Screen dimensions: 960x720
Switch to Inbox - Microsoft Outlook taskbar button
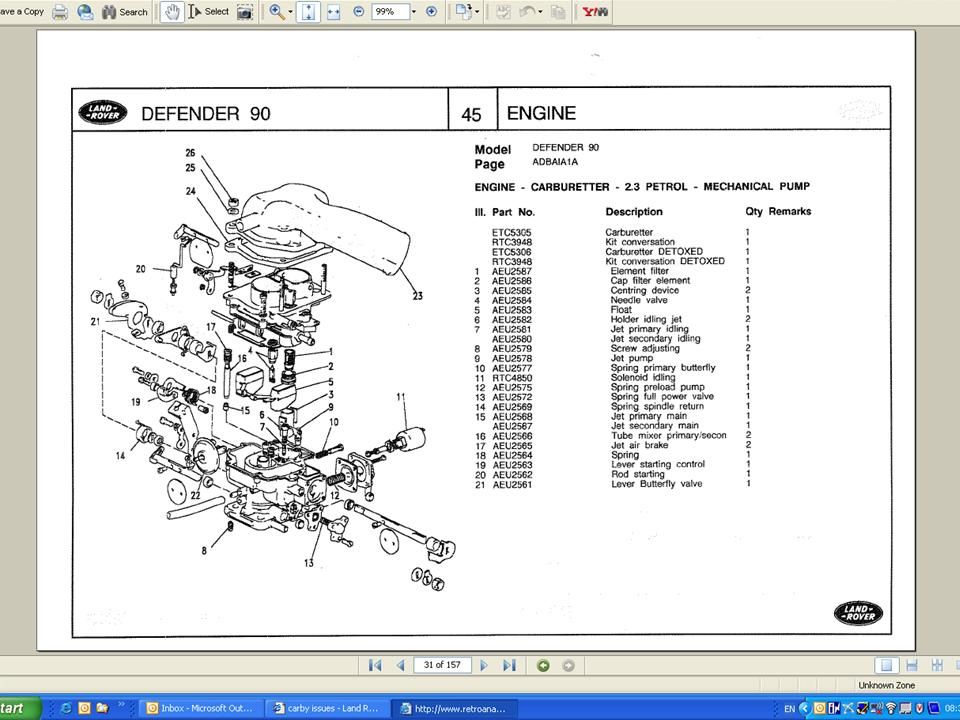click(202, 708)
